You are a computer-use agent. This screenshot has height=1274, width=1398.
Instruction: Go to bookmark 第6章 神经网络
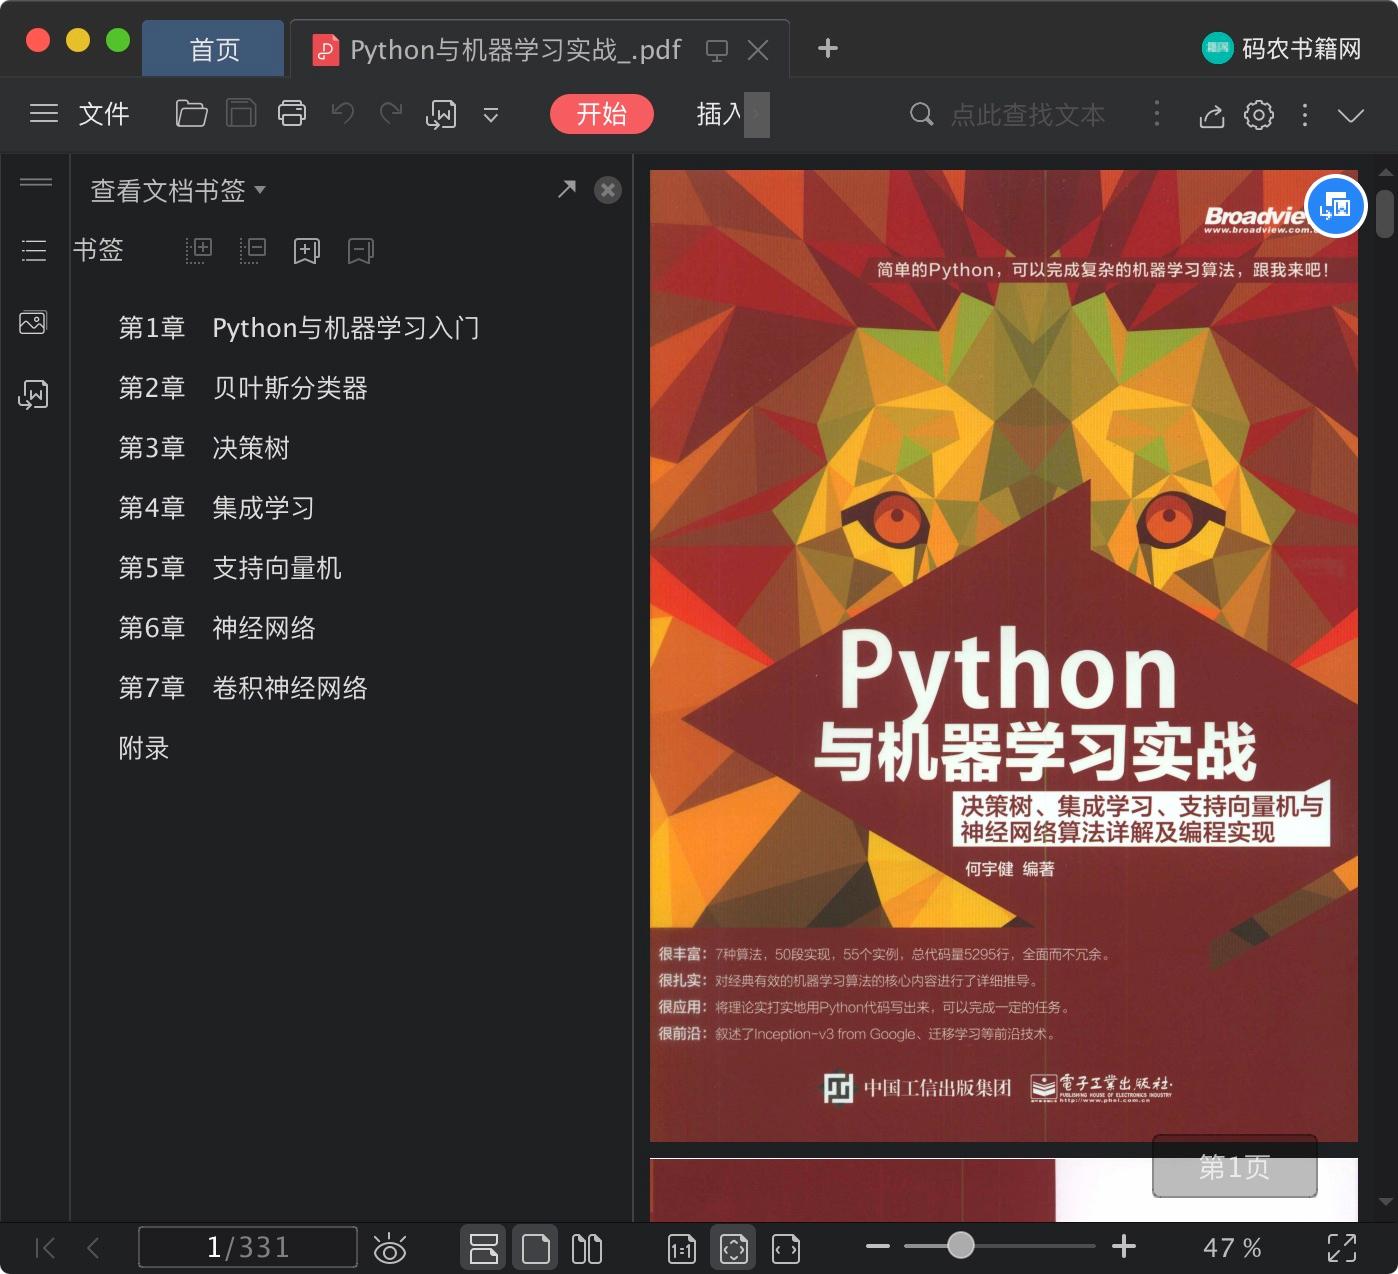[217, 628]
